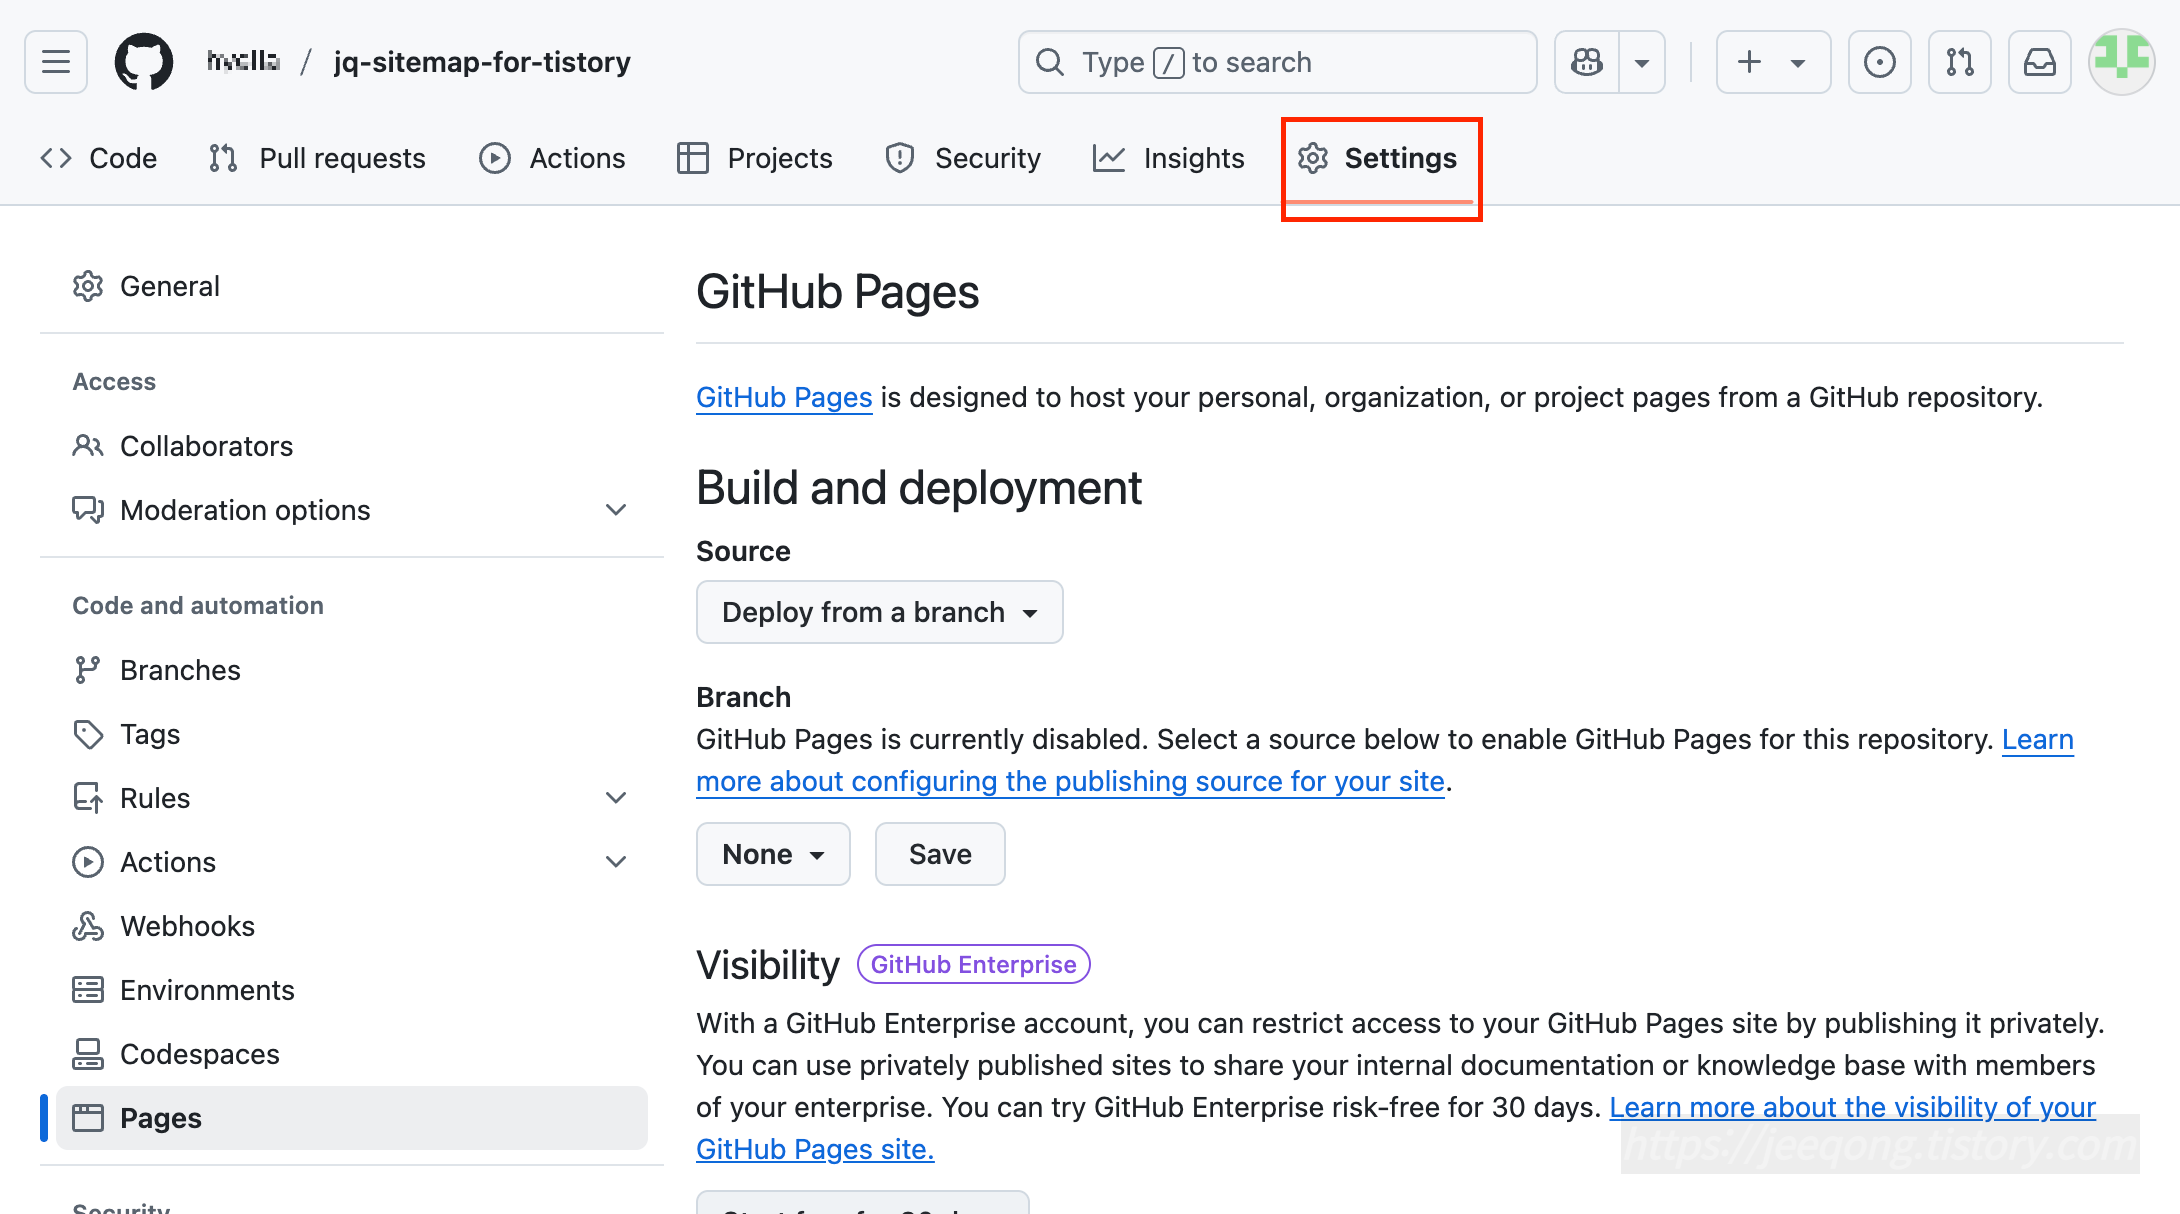Screen dimensions: 2180x1214
Task: Open the Deploy from a branch dropdown
Action: point(879,612)
